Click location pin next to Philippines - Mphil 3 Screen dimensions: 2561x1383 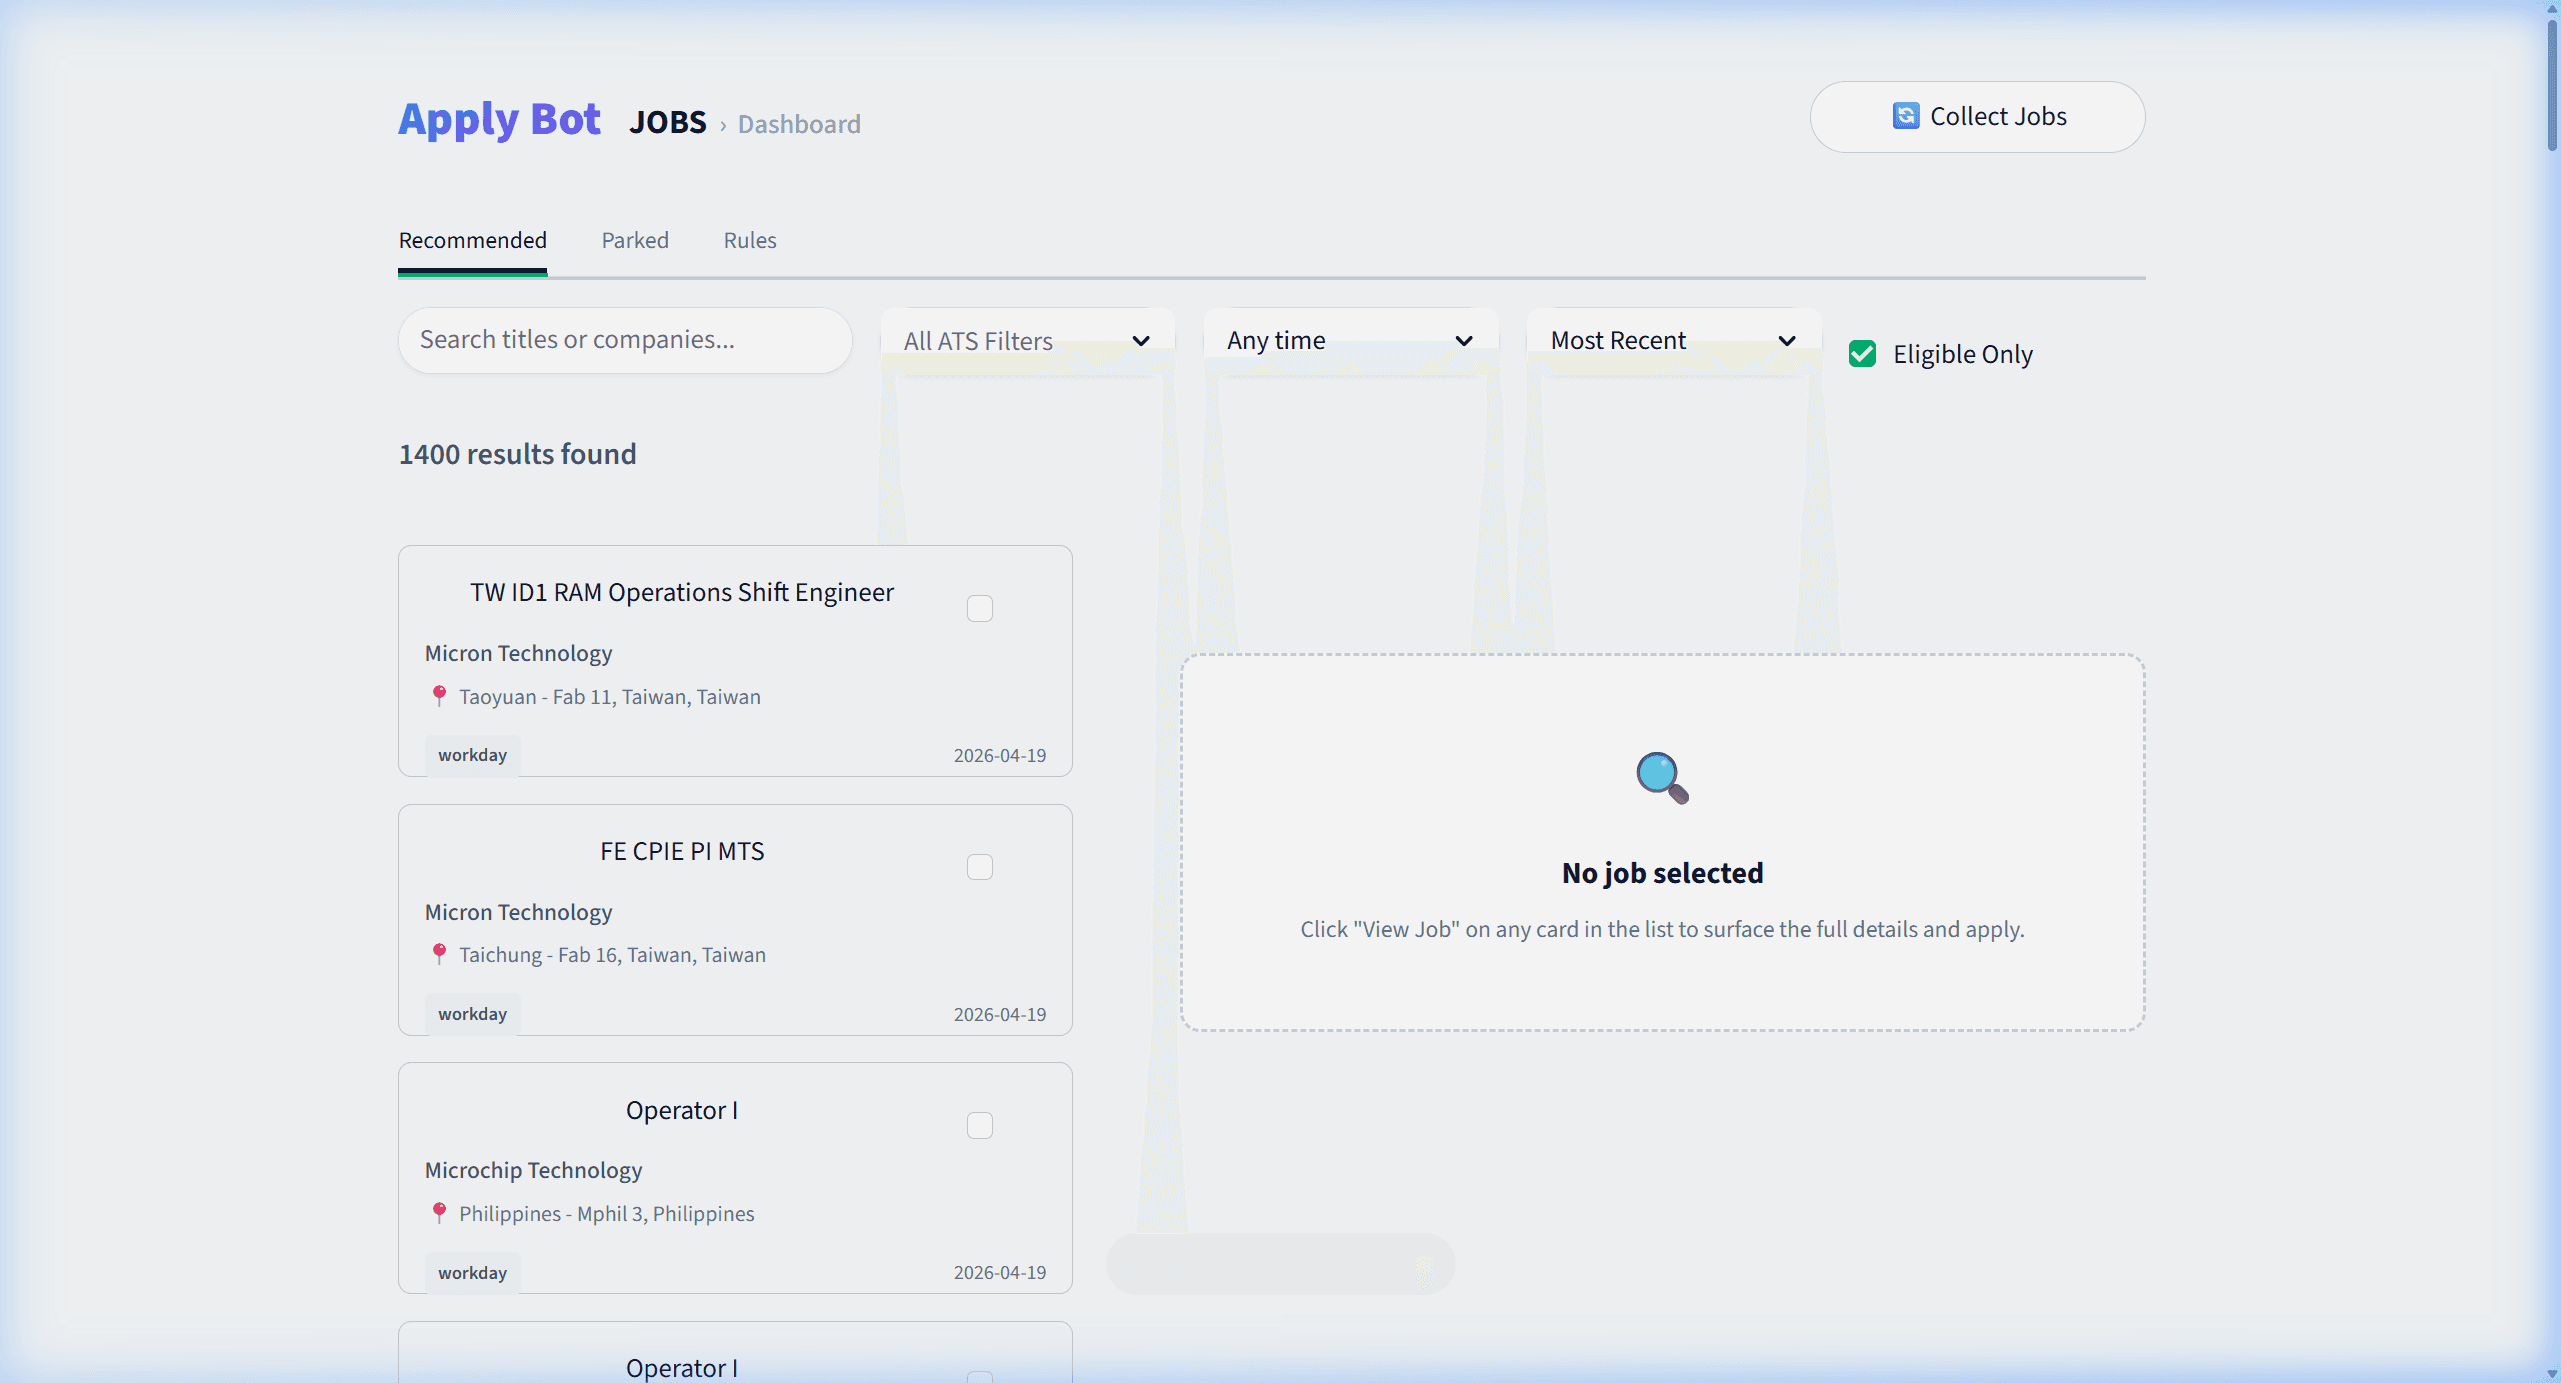click(x=439, y=1213)
